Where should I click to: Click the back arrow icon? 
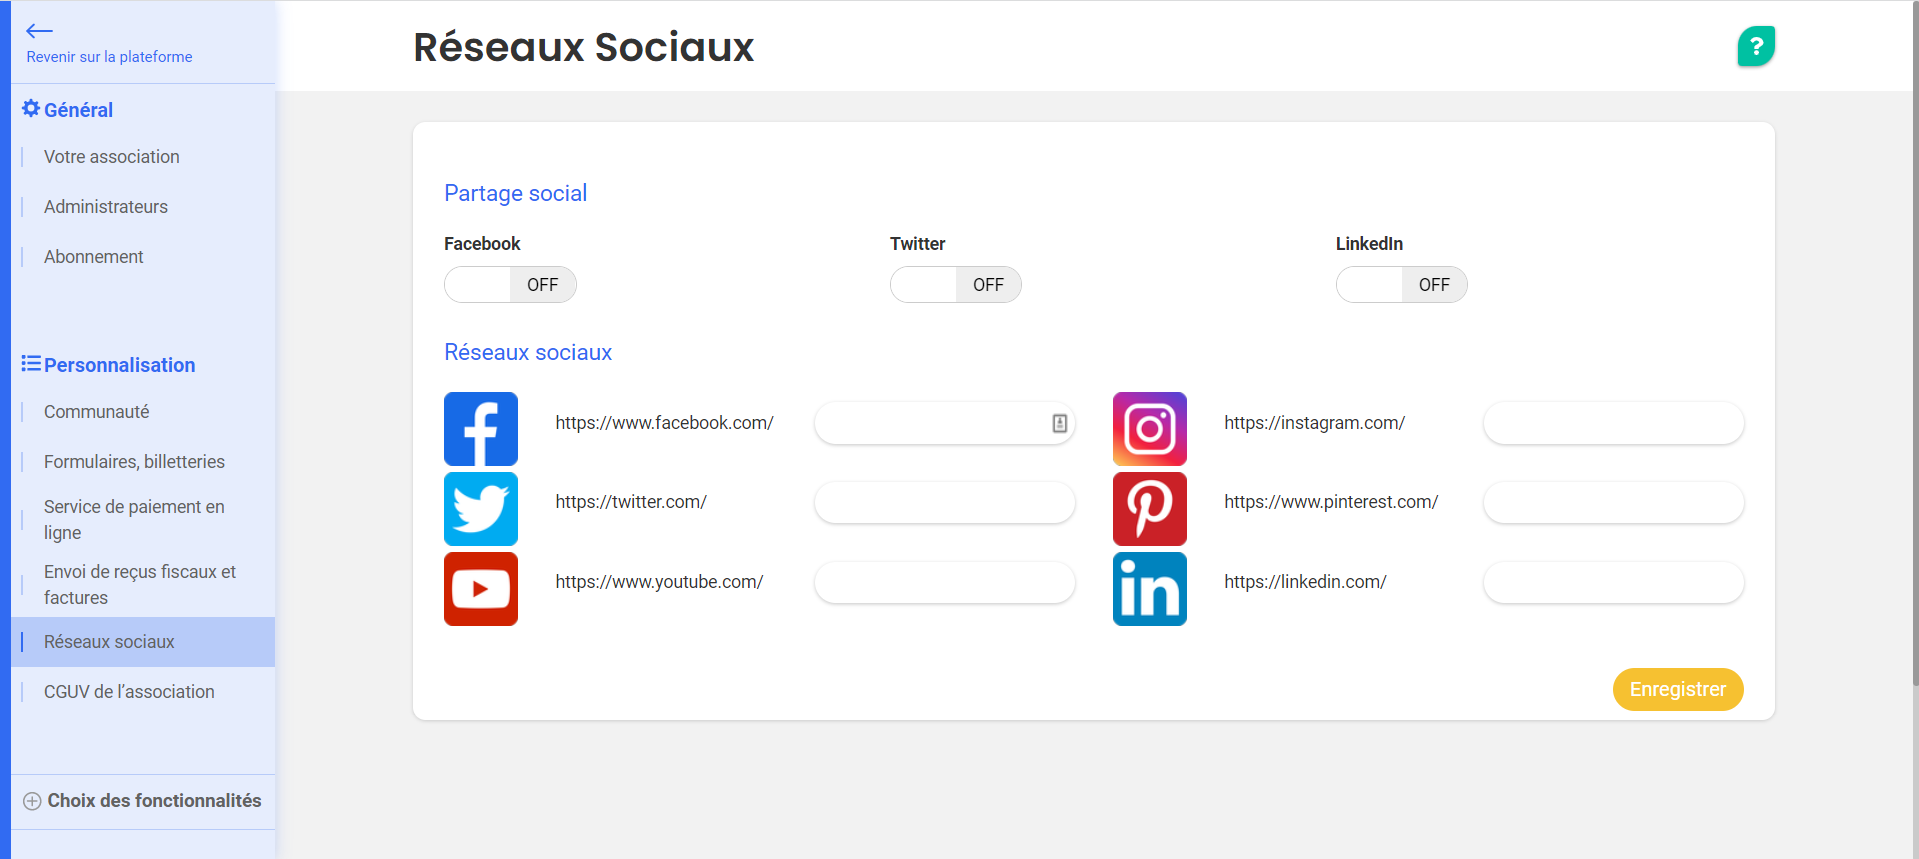39,31
